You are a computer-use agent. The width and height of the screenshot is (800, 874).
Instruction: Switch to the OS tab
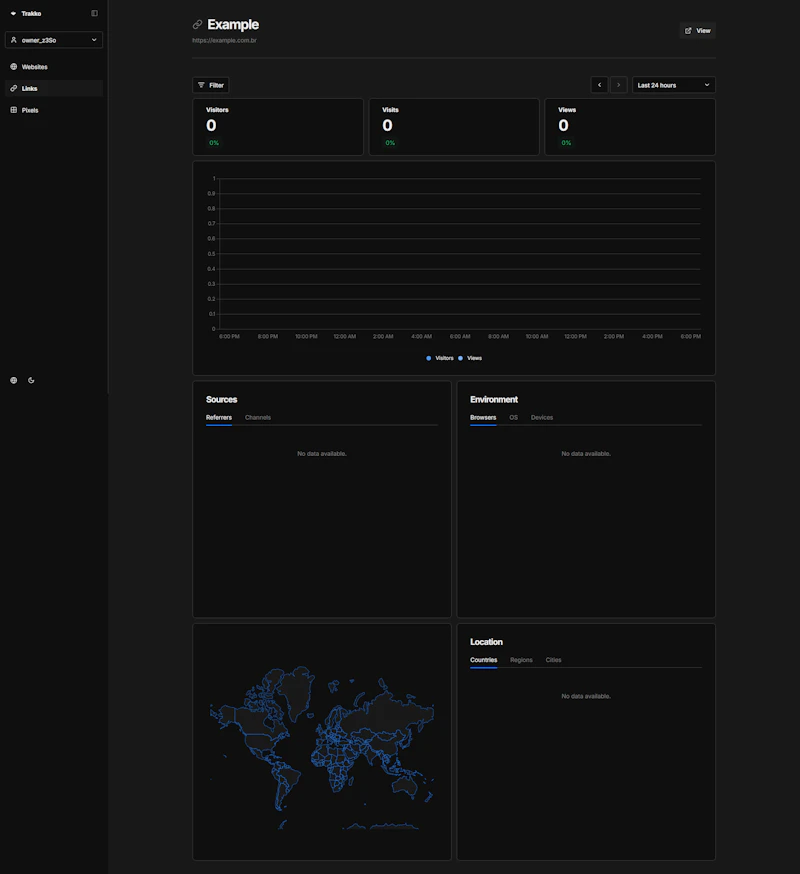pos(513,417)
